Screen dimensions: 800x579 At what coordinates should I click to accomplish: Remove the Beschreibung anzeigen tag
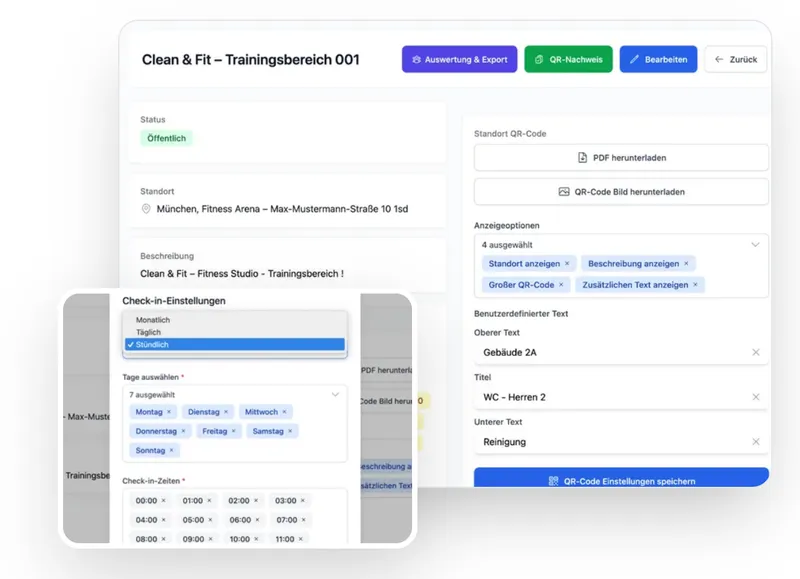coord(687,264)
